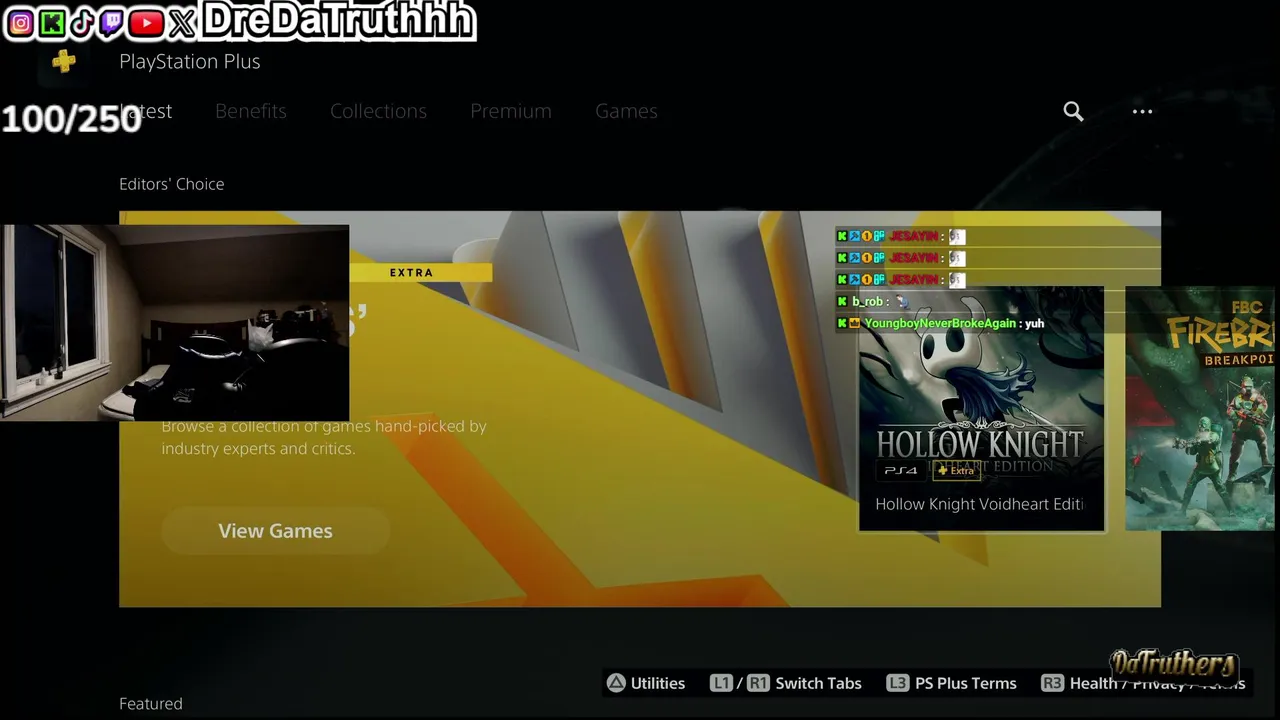Click the TikTok icon in stream overlay
The image size is (1280, 720).
[x=83, y=22]
